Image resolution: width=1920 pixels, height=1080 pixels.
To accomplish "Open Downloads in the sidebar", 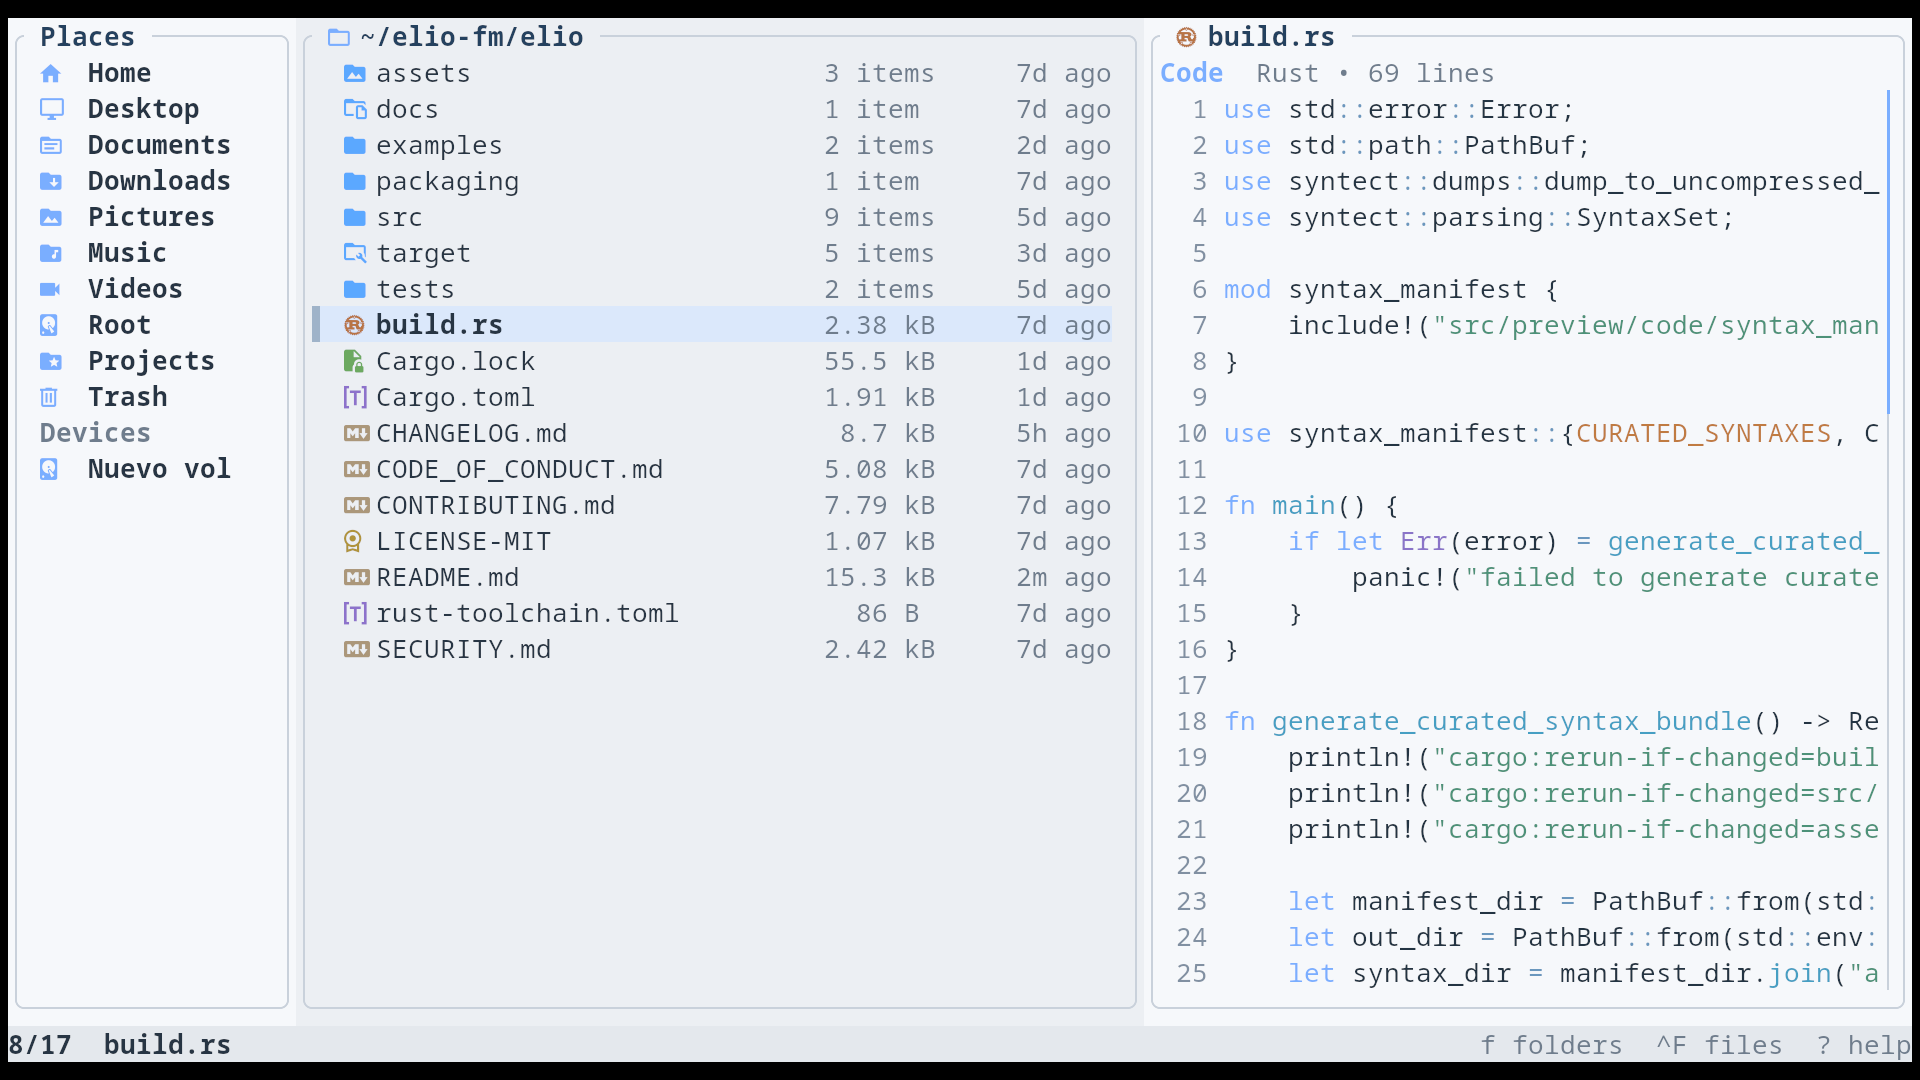I will 159,182.
